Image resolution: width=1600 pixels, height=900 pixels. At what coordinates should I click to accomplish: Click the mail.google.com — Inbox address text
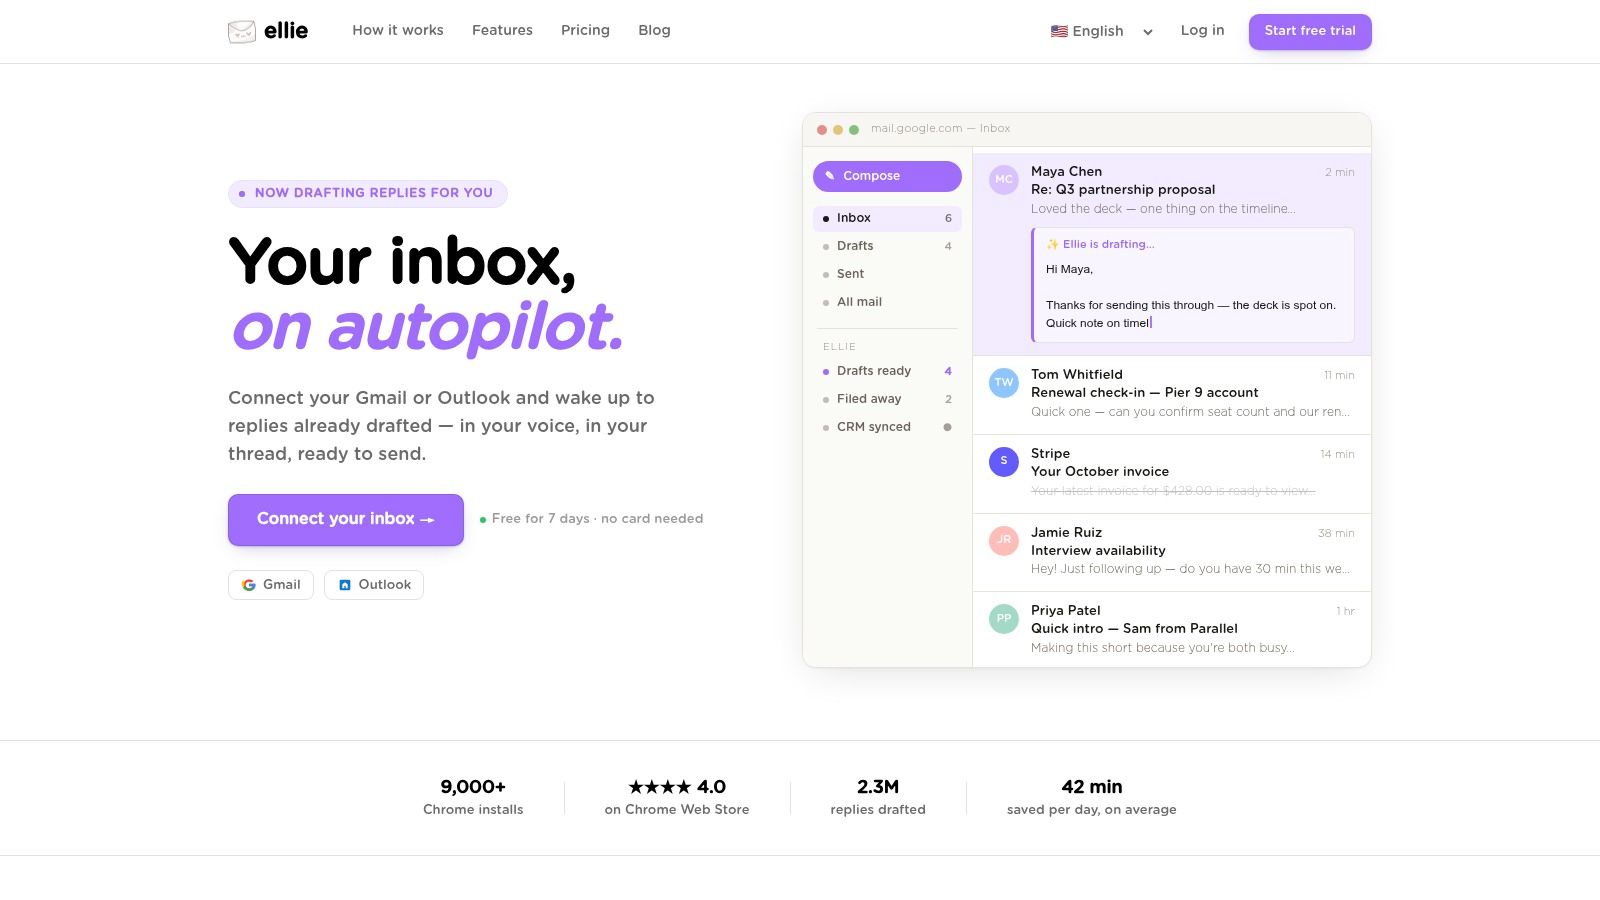pos(940,129)
